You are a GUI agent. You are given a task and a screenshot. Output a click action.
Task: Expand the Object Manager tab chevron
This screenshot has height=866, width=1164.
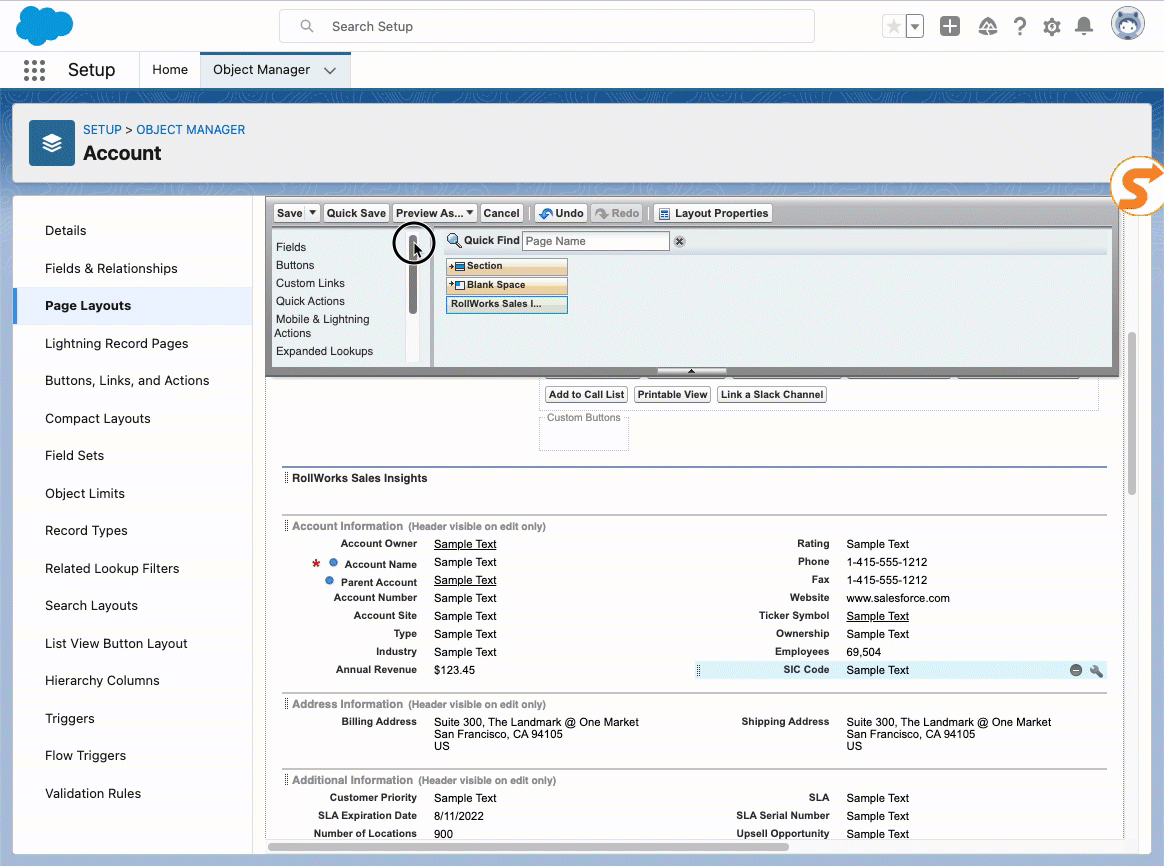coord(330,70)
